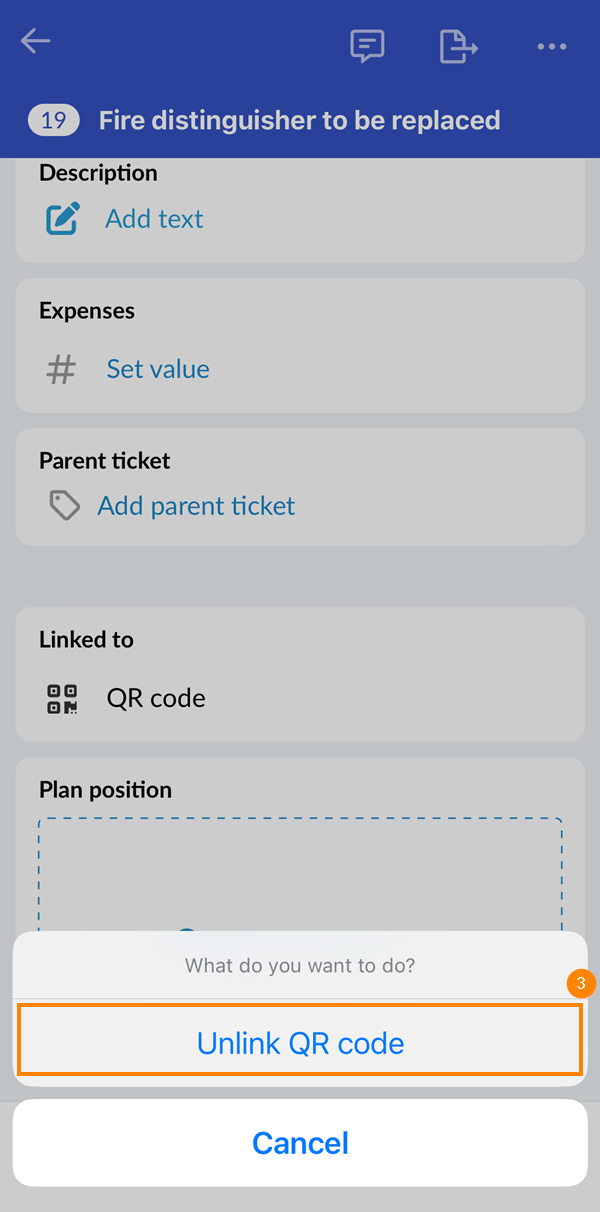This screenshot has height=1212, width=600.
Task: Select Unlink QR code option
Action: coord(300,1044)
